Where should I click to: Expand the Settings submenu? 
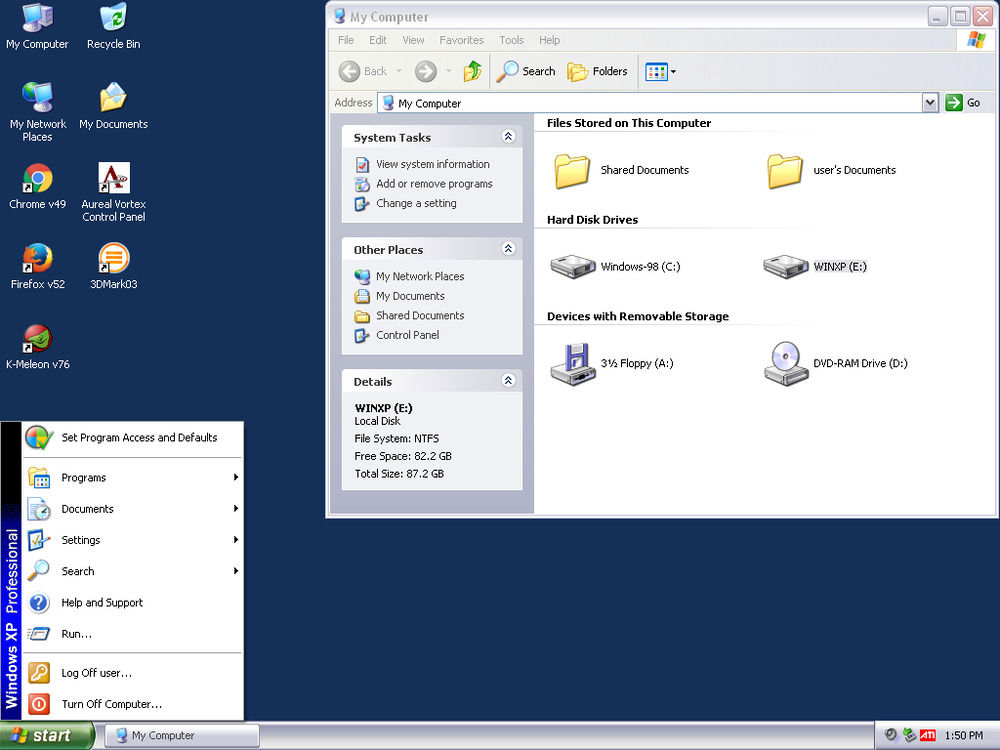pyautogui.click(x=132, y=540)
